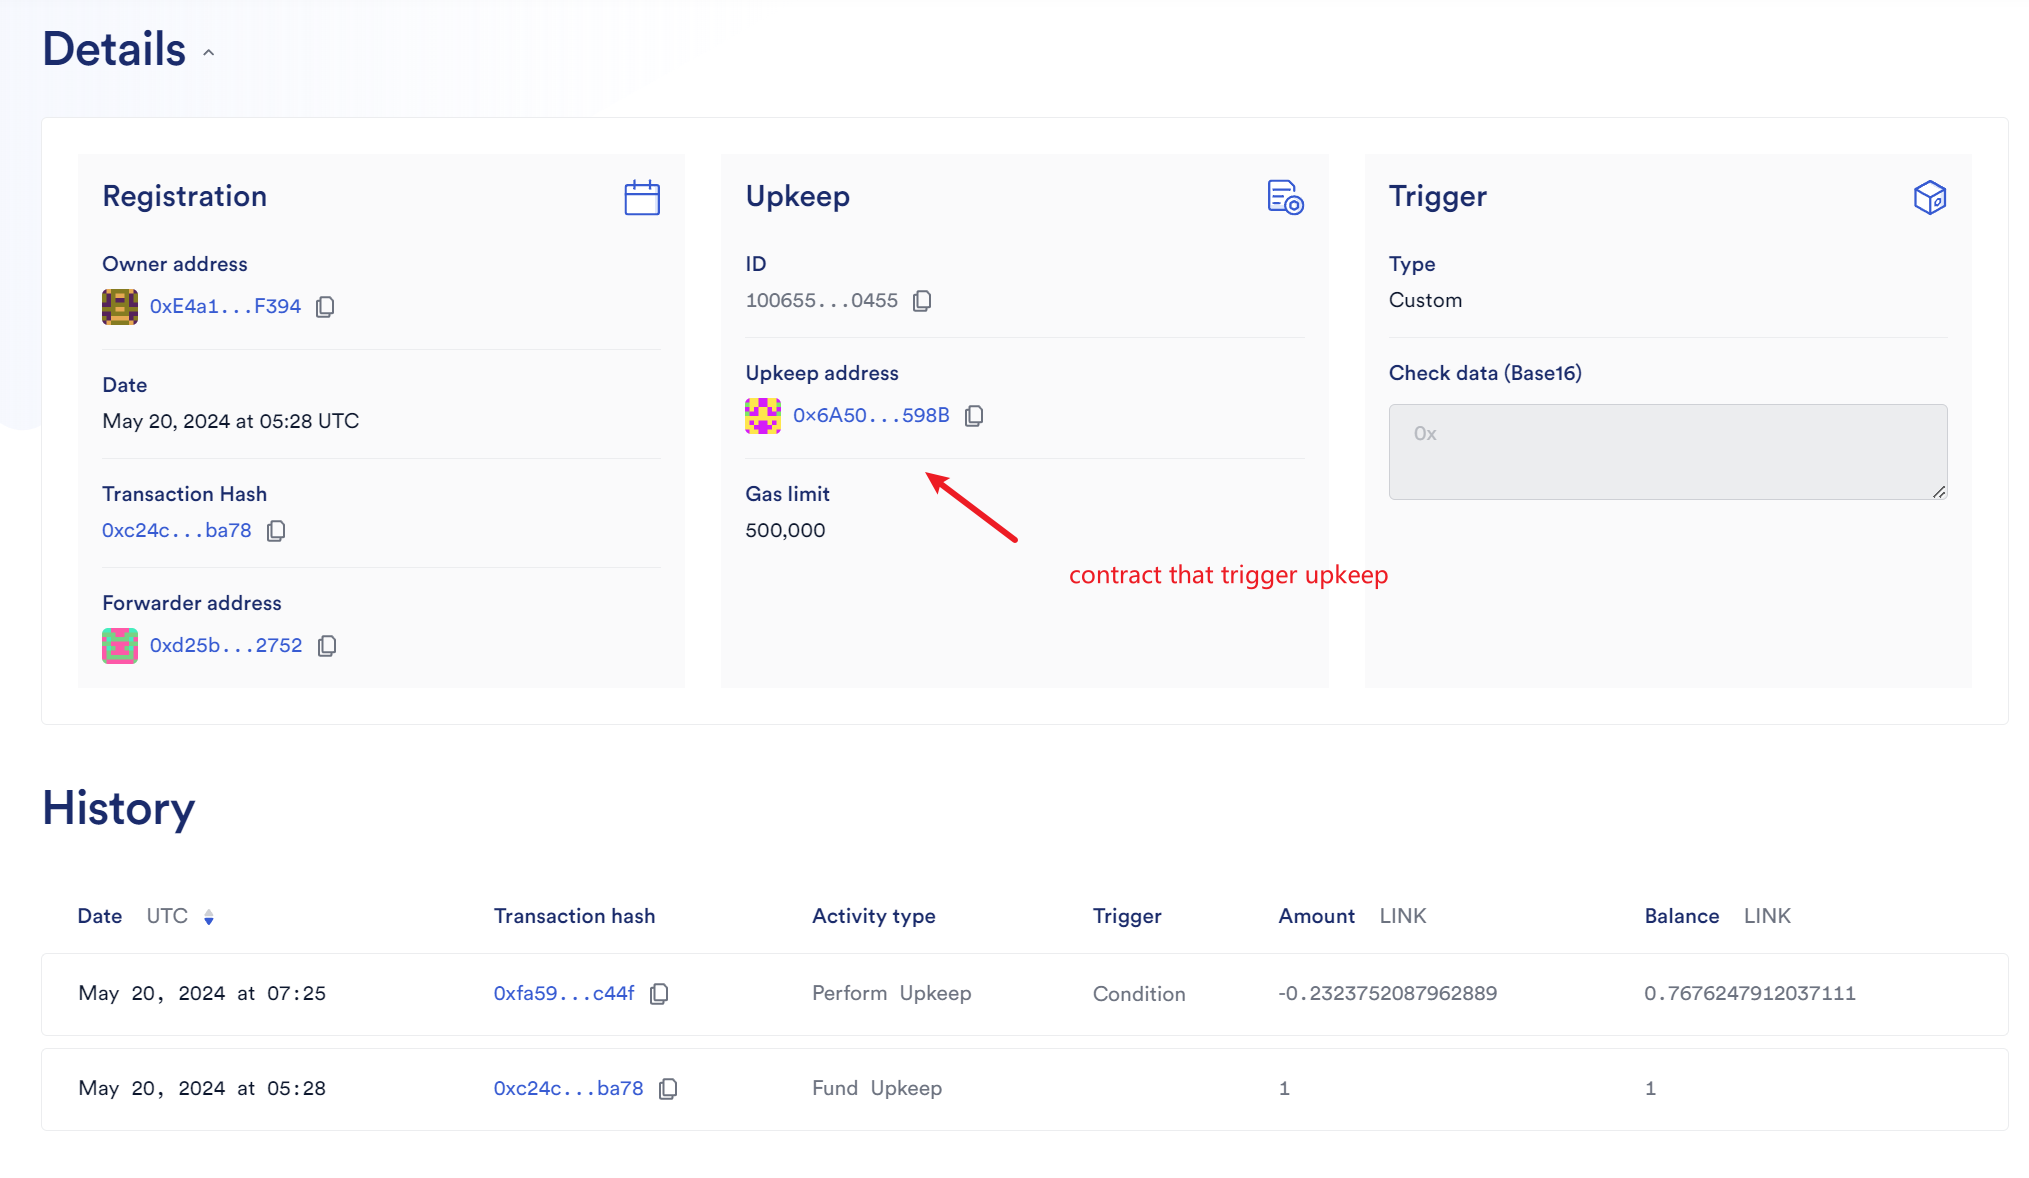The width and height of the screenshot is (2029, 1178).
Task: Copy the owner address 0xE4a1...F394
Action: pos(325,307)
